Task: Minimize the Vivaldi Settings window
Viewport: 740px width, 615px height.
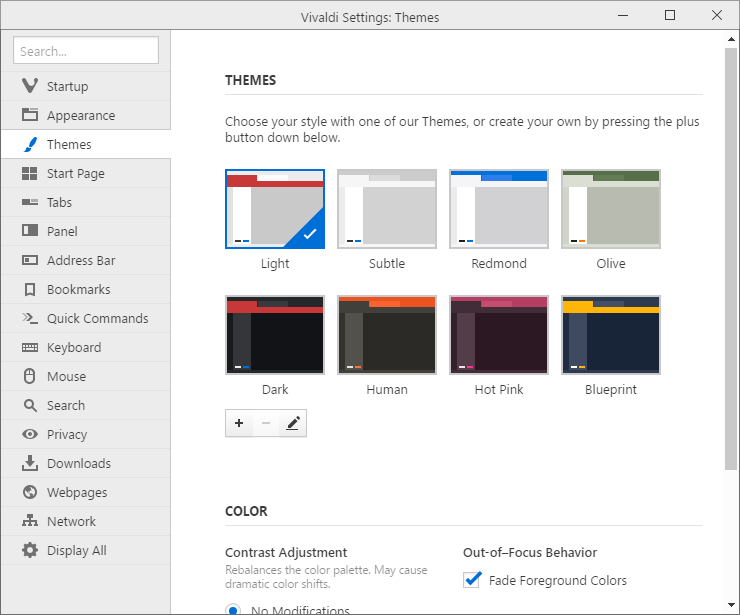Action: pyautogui.click(x=623, y=15)
